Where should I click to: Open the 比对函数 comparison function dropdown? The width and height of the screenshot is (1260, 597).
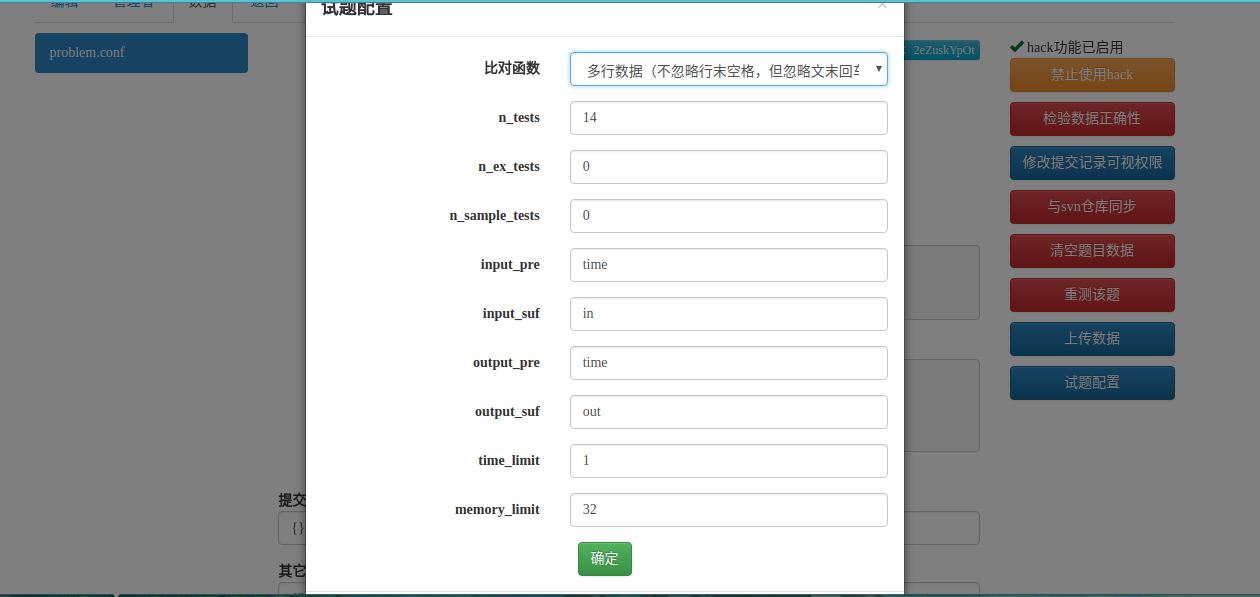pyautogui.click(x=729, y=69)
